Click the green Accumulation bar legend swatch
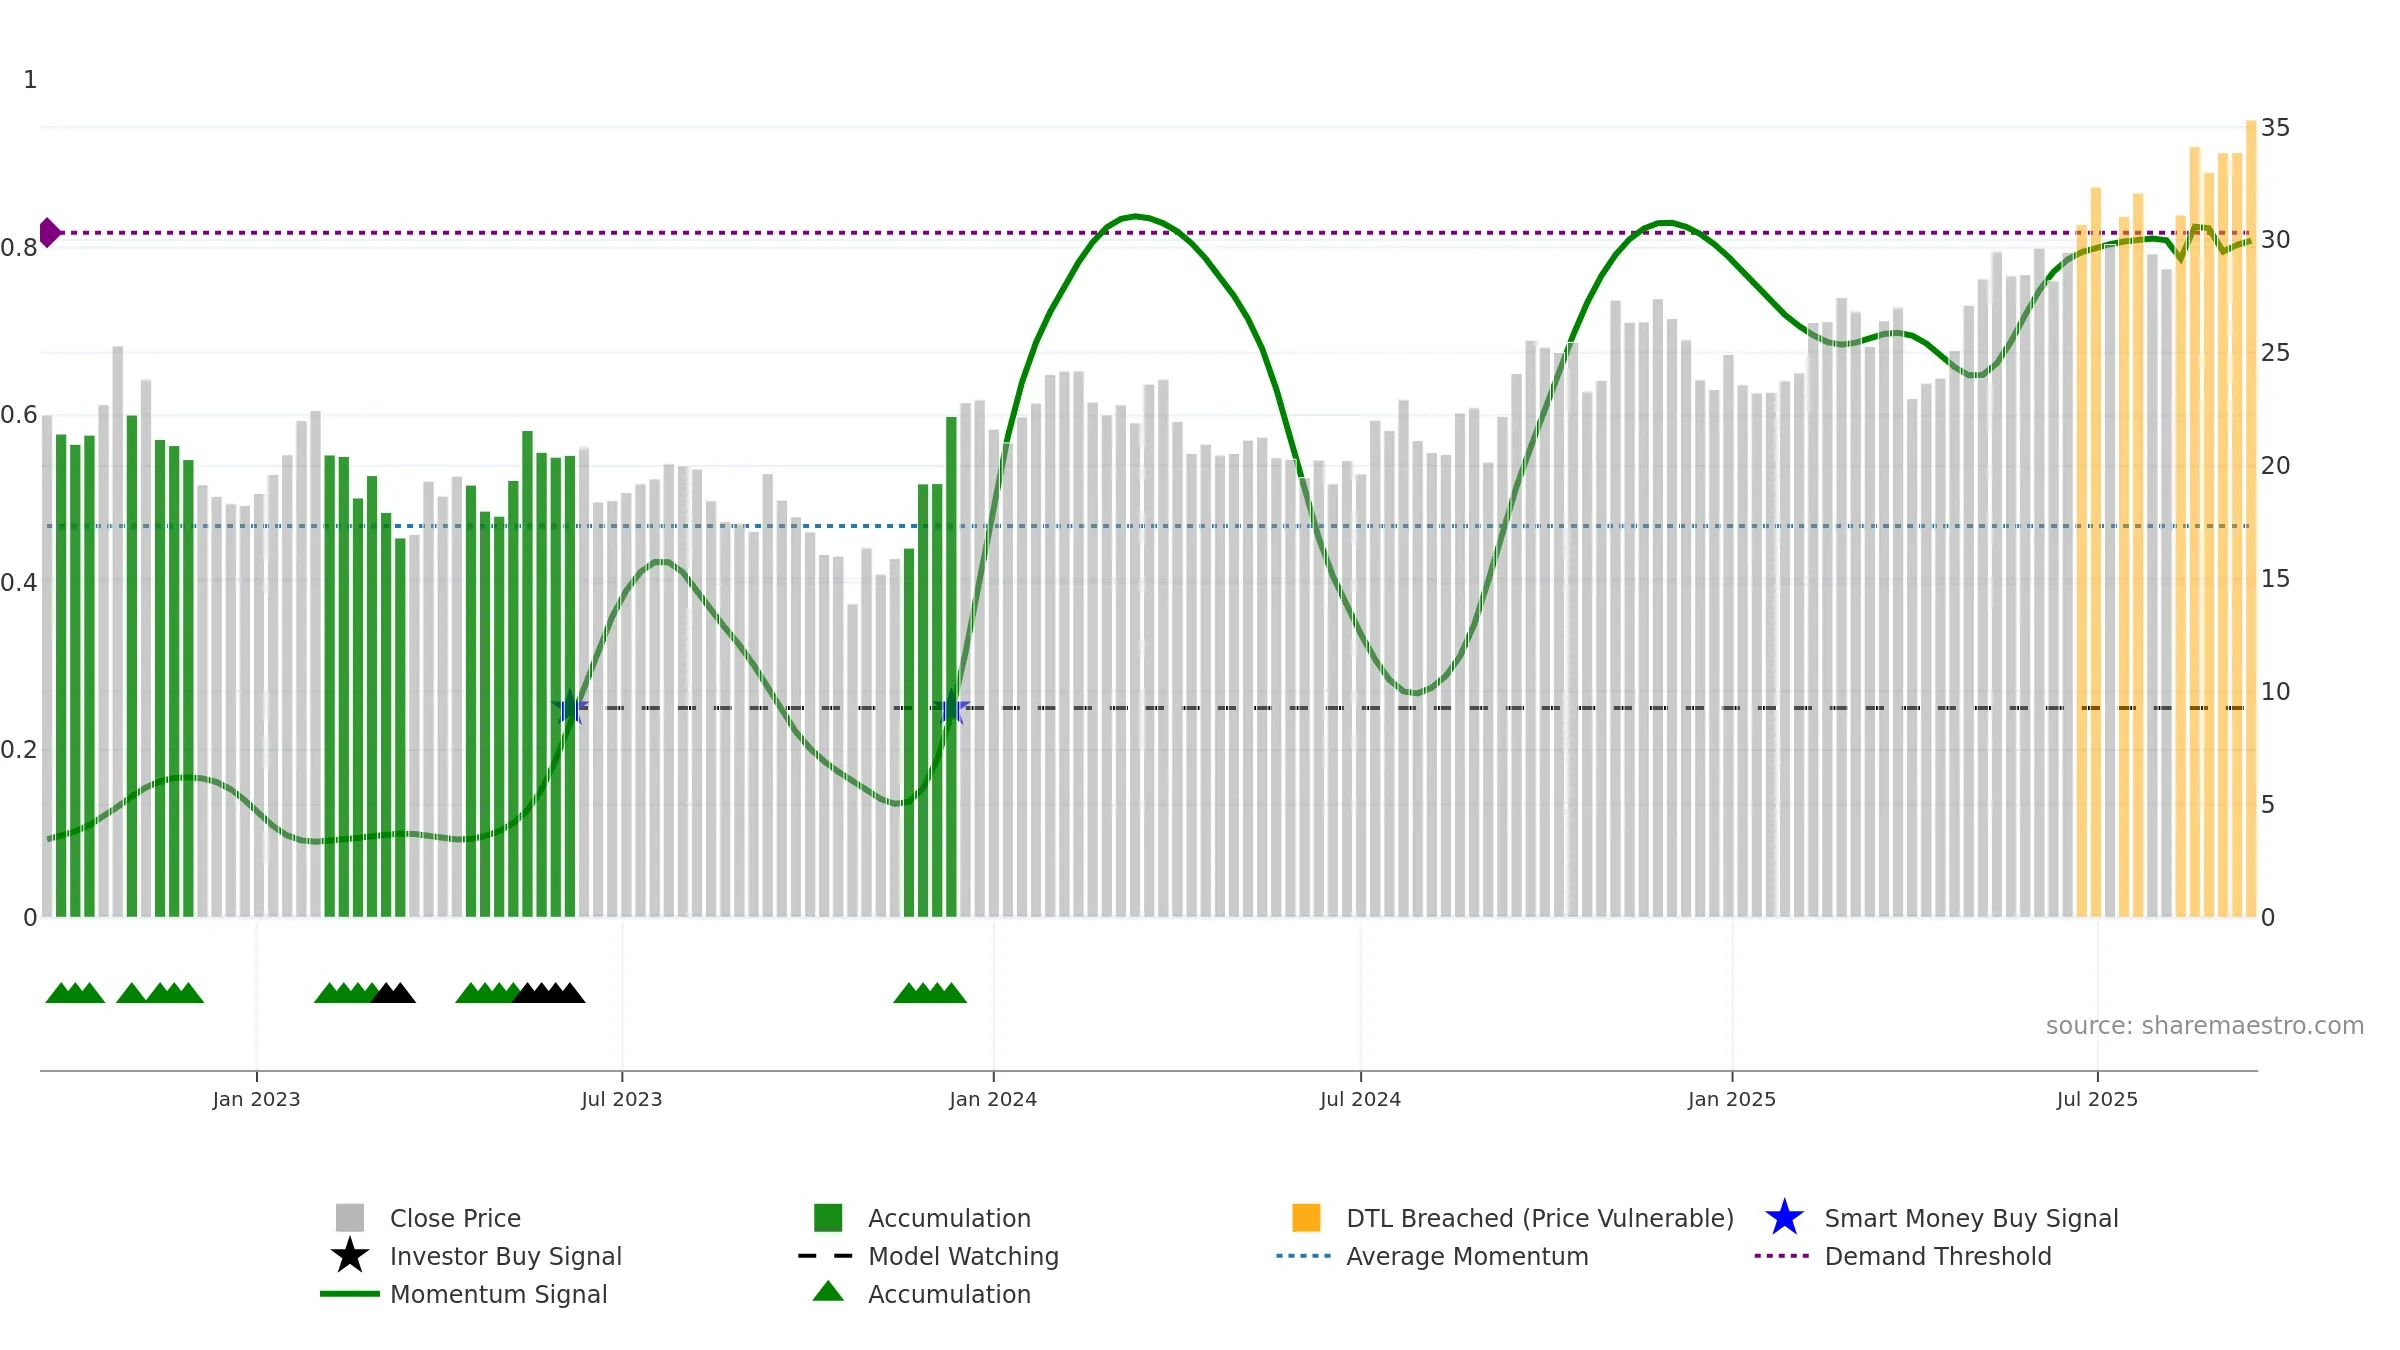 828,1218
